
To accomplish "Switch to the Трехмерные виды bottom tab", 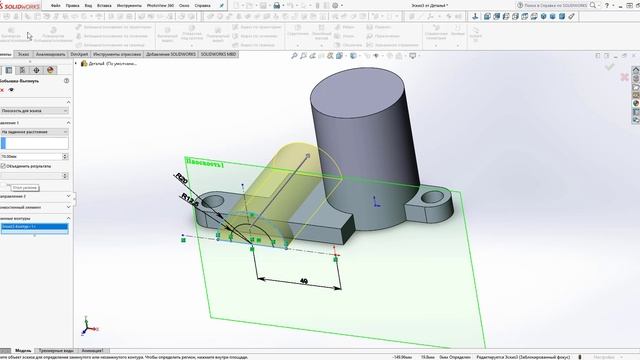I will coord(56,351).
